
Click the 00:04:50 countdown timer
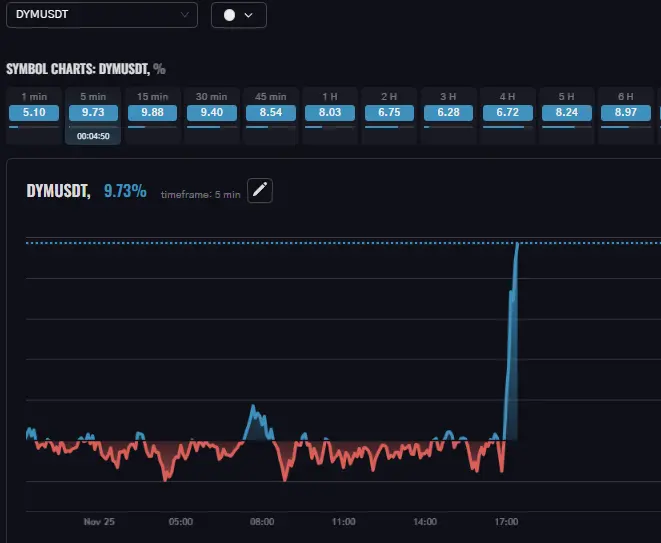(x=93, y=136)
